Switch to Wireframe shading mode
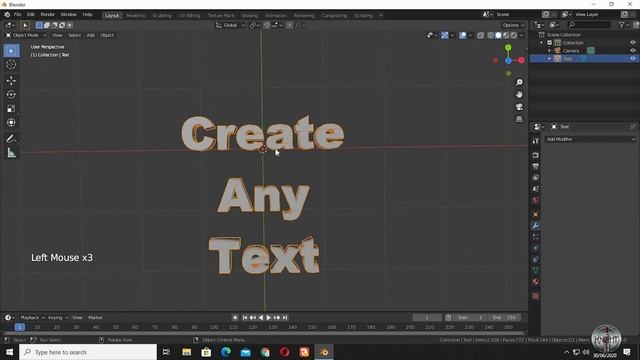The image size is (640, 360). [491, 36]
